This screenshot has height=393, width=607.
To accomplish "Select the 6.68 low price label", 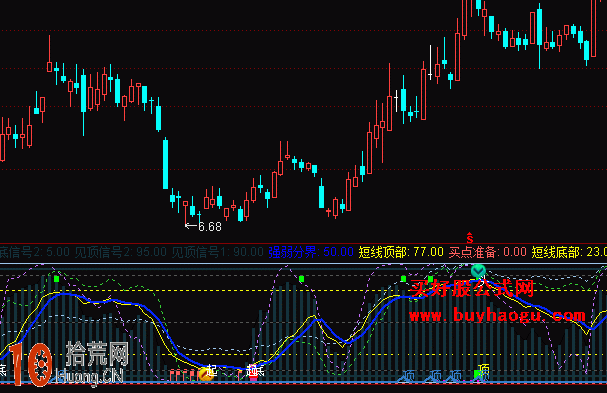I will click(209, 227).
